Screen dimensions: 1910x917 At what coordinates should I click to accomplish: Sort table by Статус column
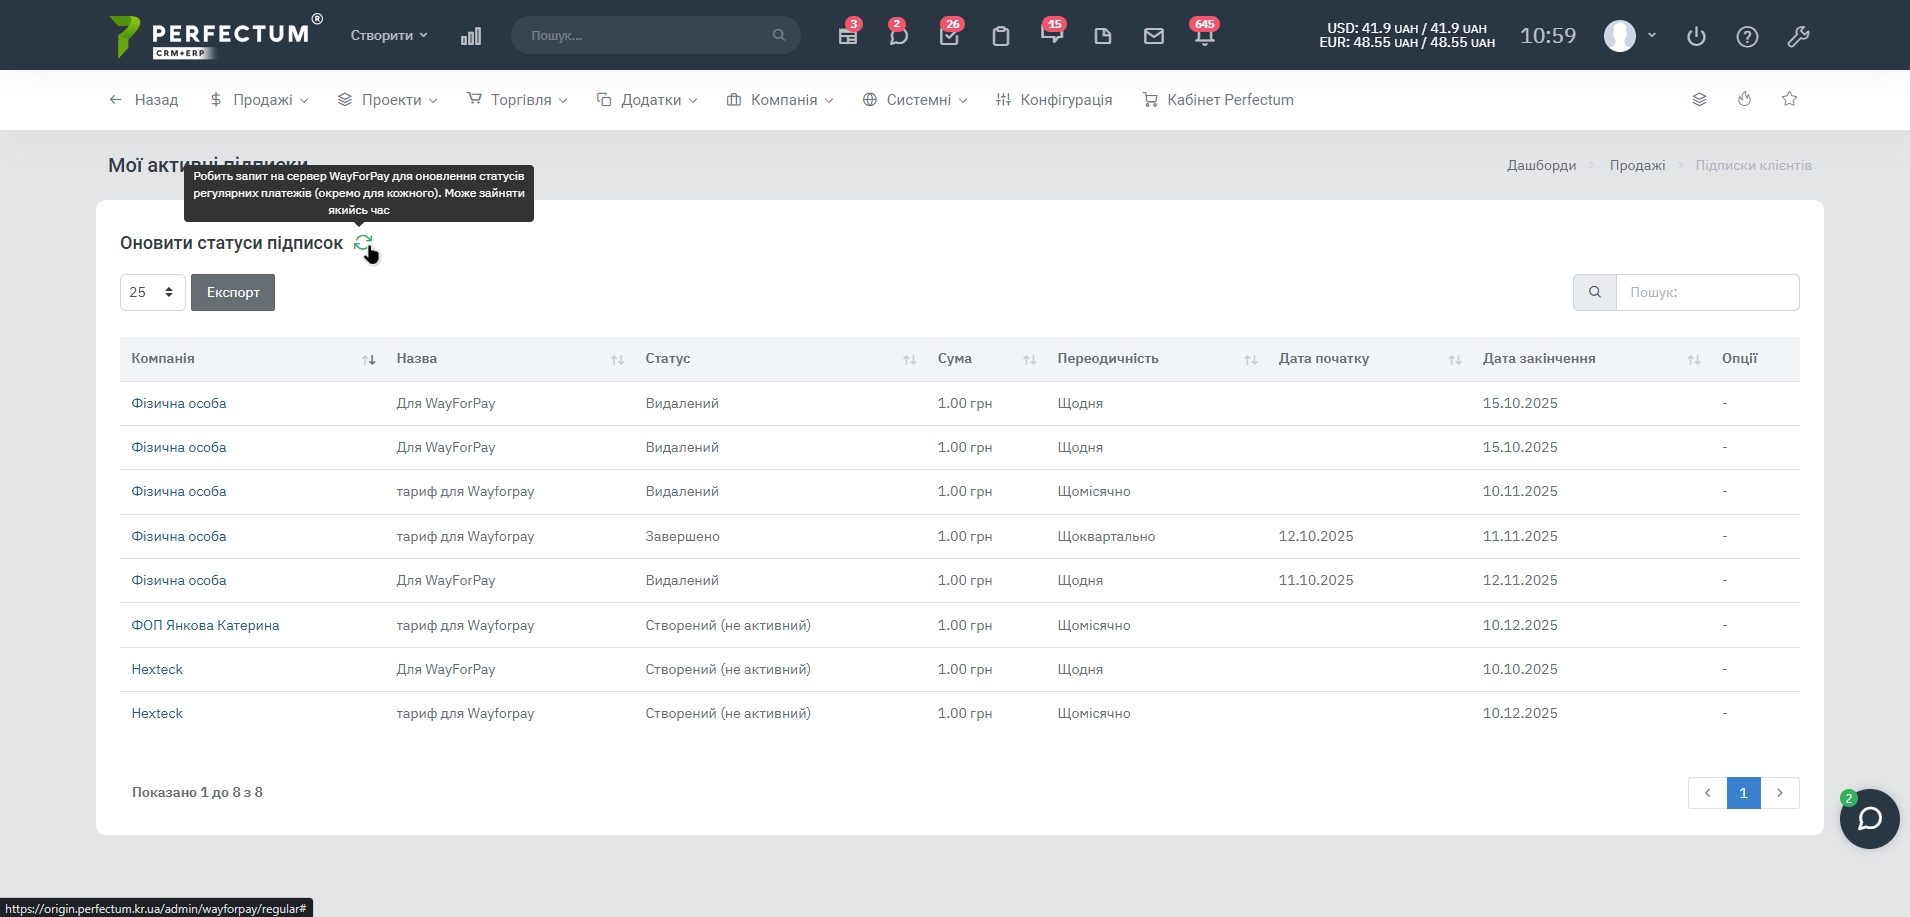[x=909, y=359]
